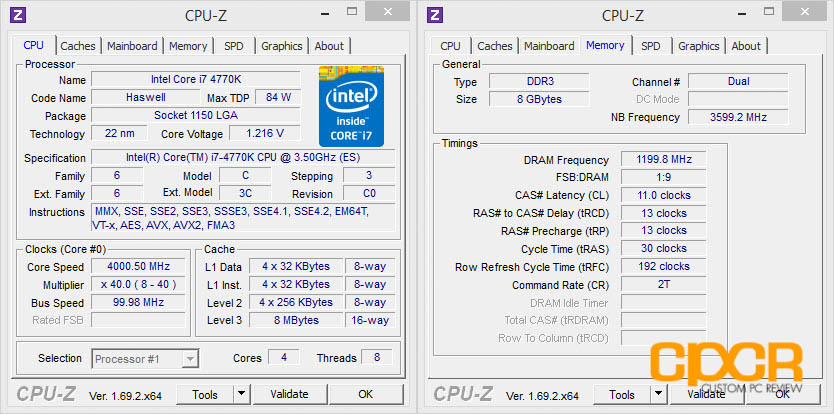Open the Processor #1 selection dropdown
Image resolution: width=834 pixels, height=414 pixels.
click(x=145, y=359)
